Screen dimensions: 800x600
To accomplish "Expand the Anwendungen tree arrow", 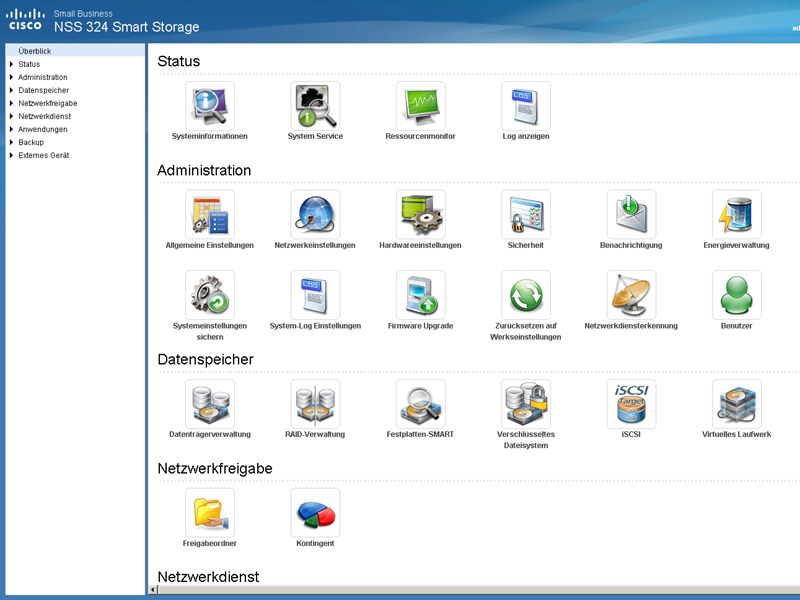I will click(x=11, y=129).
